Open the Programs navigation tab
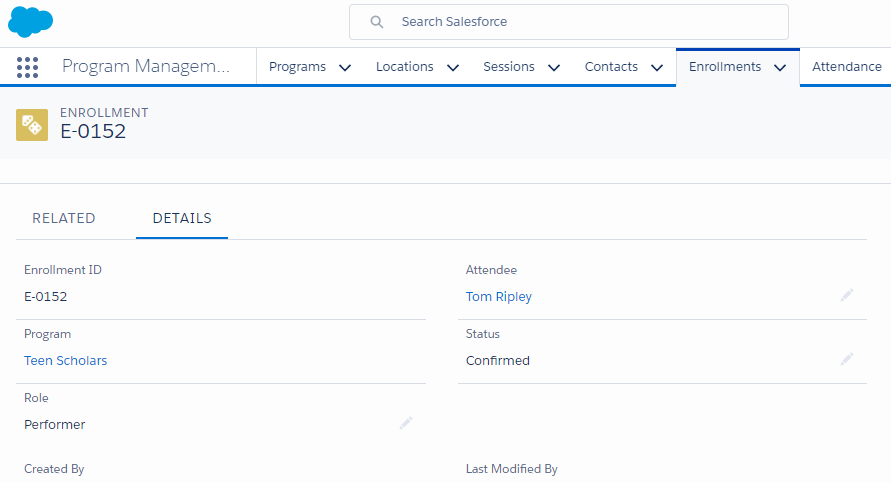891x483 pixels. tap(297, 66)
